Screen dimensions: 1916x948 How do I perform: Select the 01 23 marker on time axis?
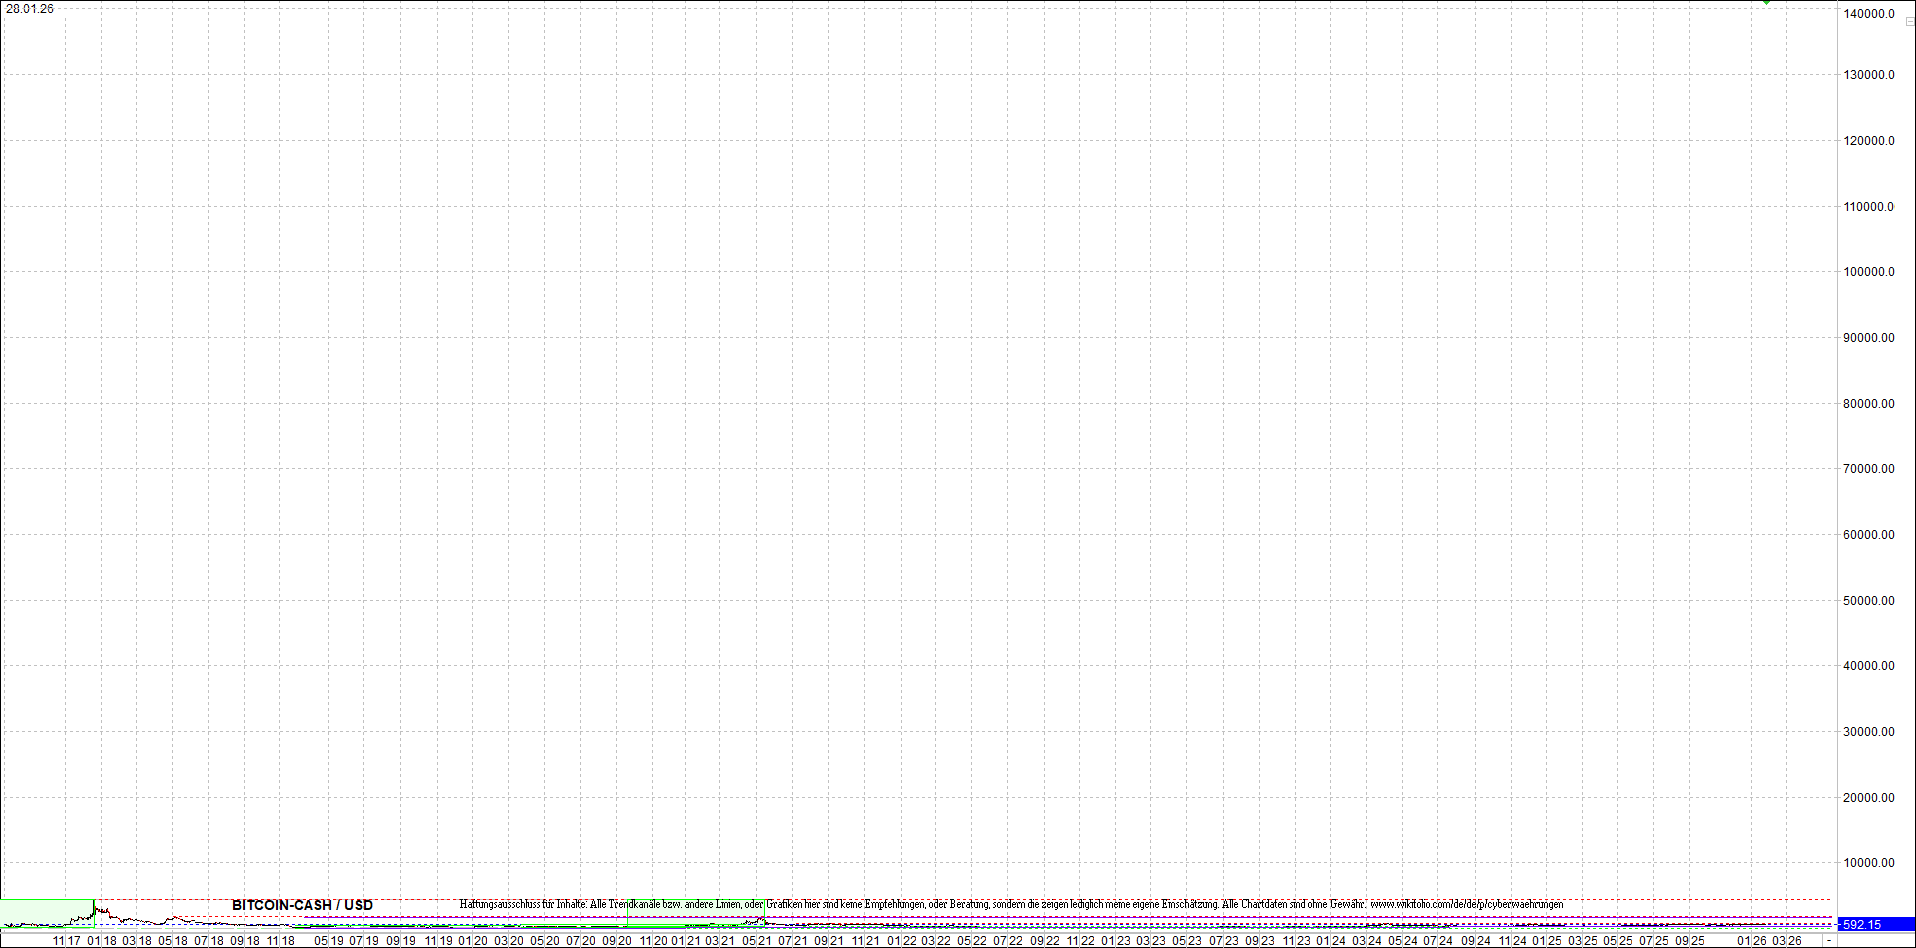(1115, 941)
